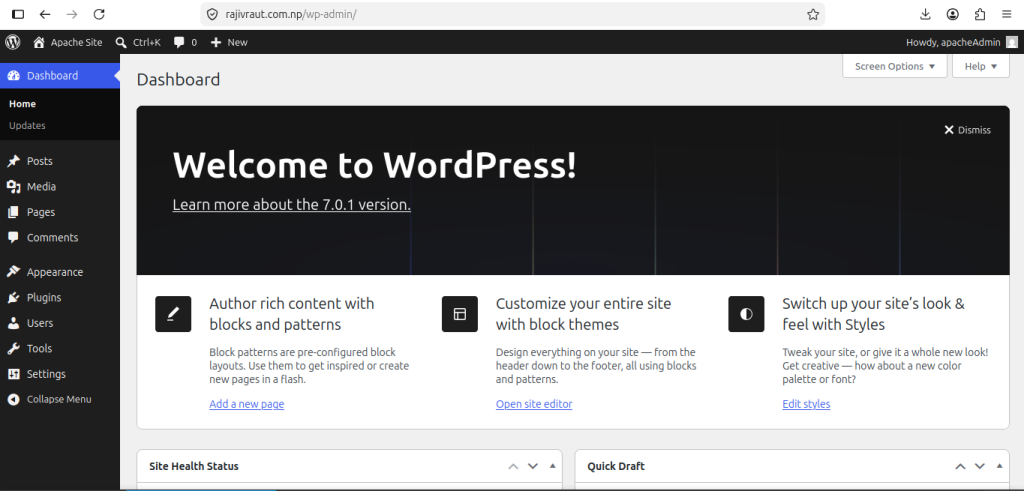Click the Users person icon
The height and width of the screenshot is (491, 1024).
coord(14,323)
